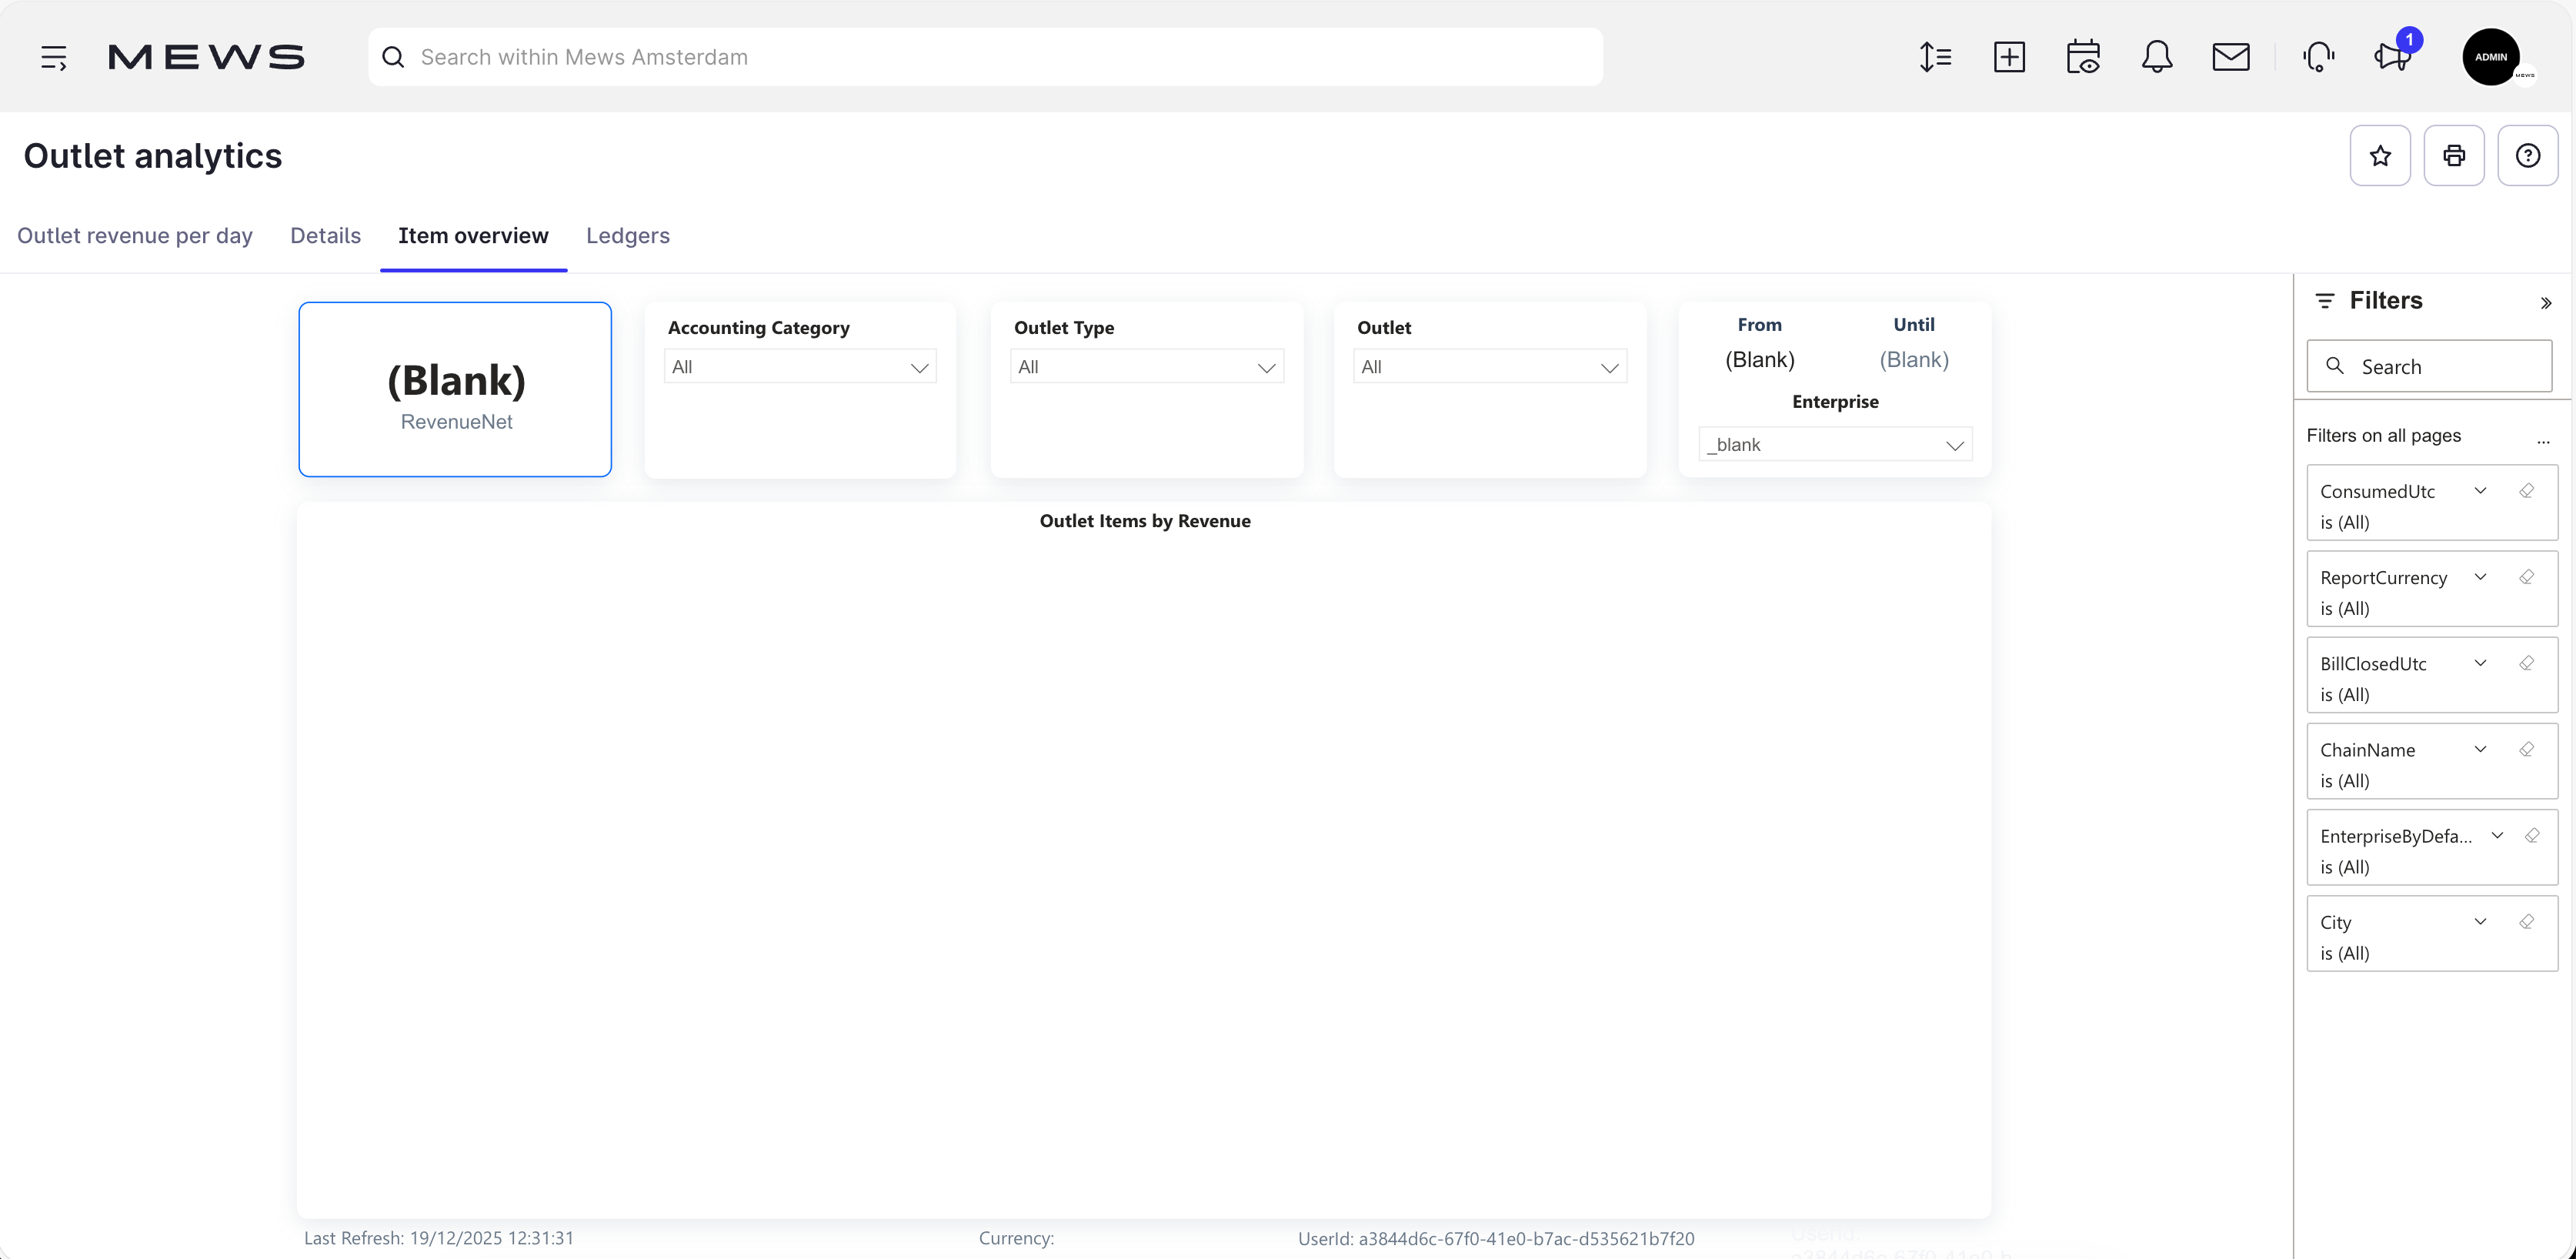The image size is (2576, 1259).
Task: Expand the ConsumedUtc filter card
Action: tap(2480, 491)
